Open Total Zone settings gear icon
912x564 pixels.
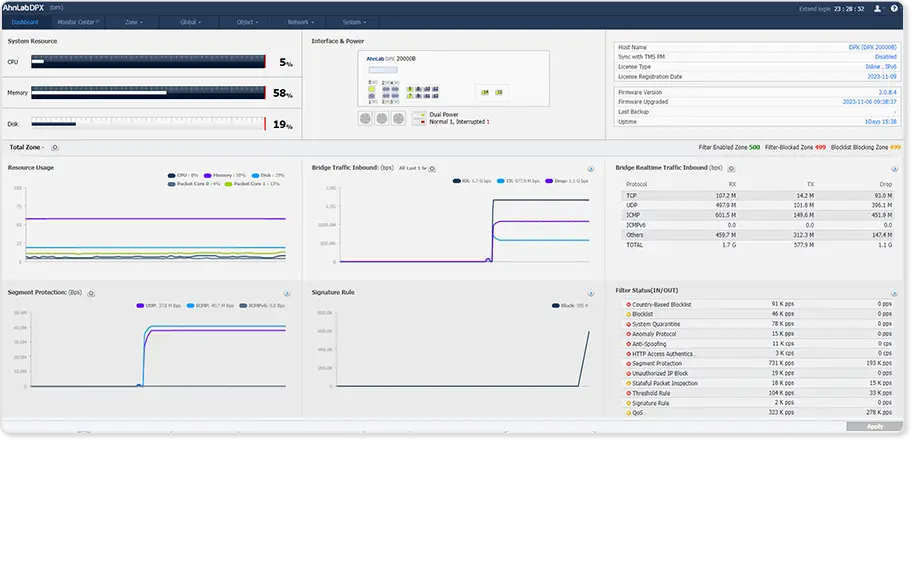coord(55,148)
